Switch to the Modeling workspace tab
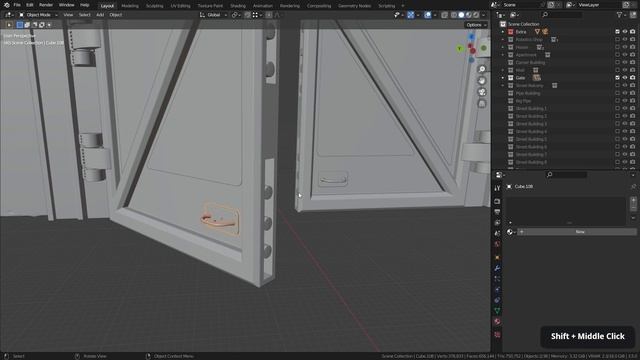The image size is (640, 360). tap(130, 6)
